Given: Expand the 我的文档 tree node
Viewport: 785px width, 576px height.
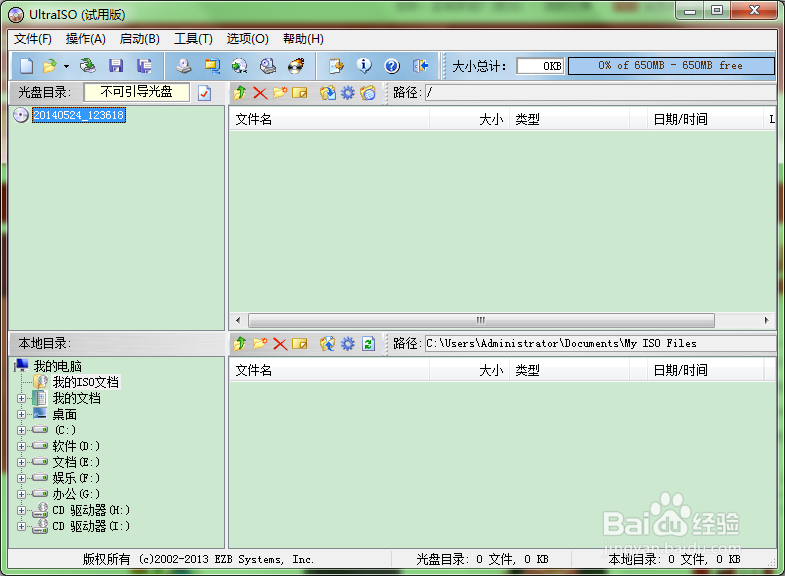Looking at the screenshot, I should (21, 399).
